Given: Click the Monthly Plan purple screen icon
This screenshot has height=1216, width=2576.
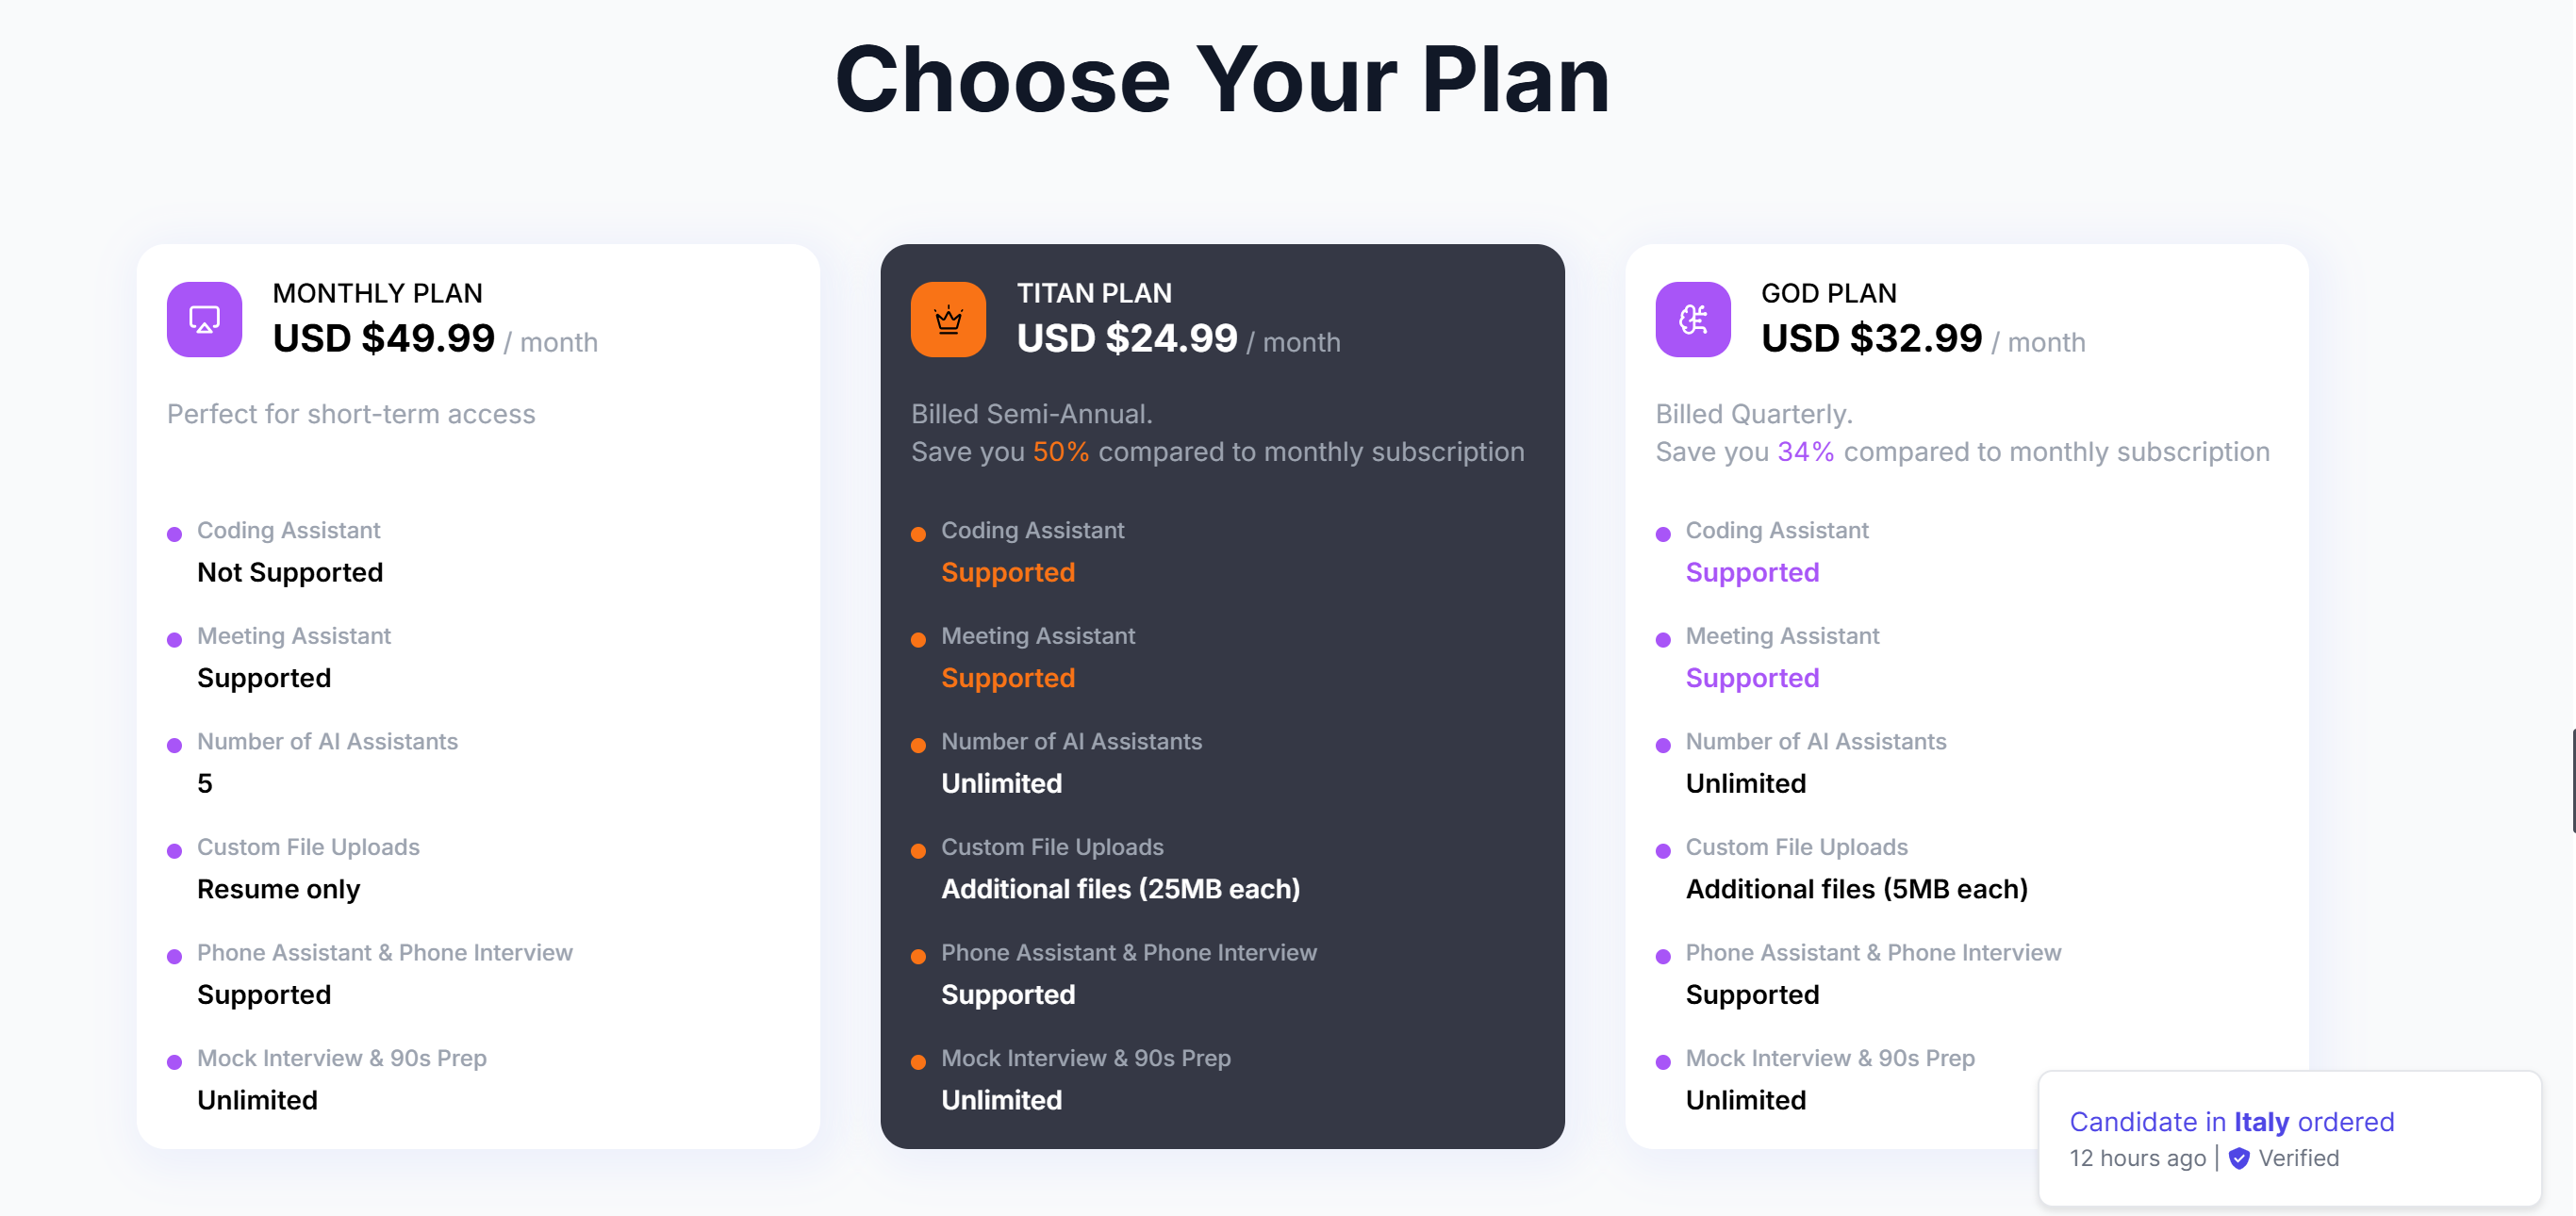Looking at the screenshot, I should [x=204, y=320].
